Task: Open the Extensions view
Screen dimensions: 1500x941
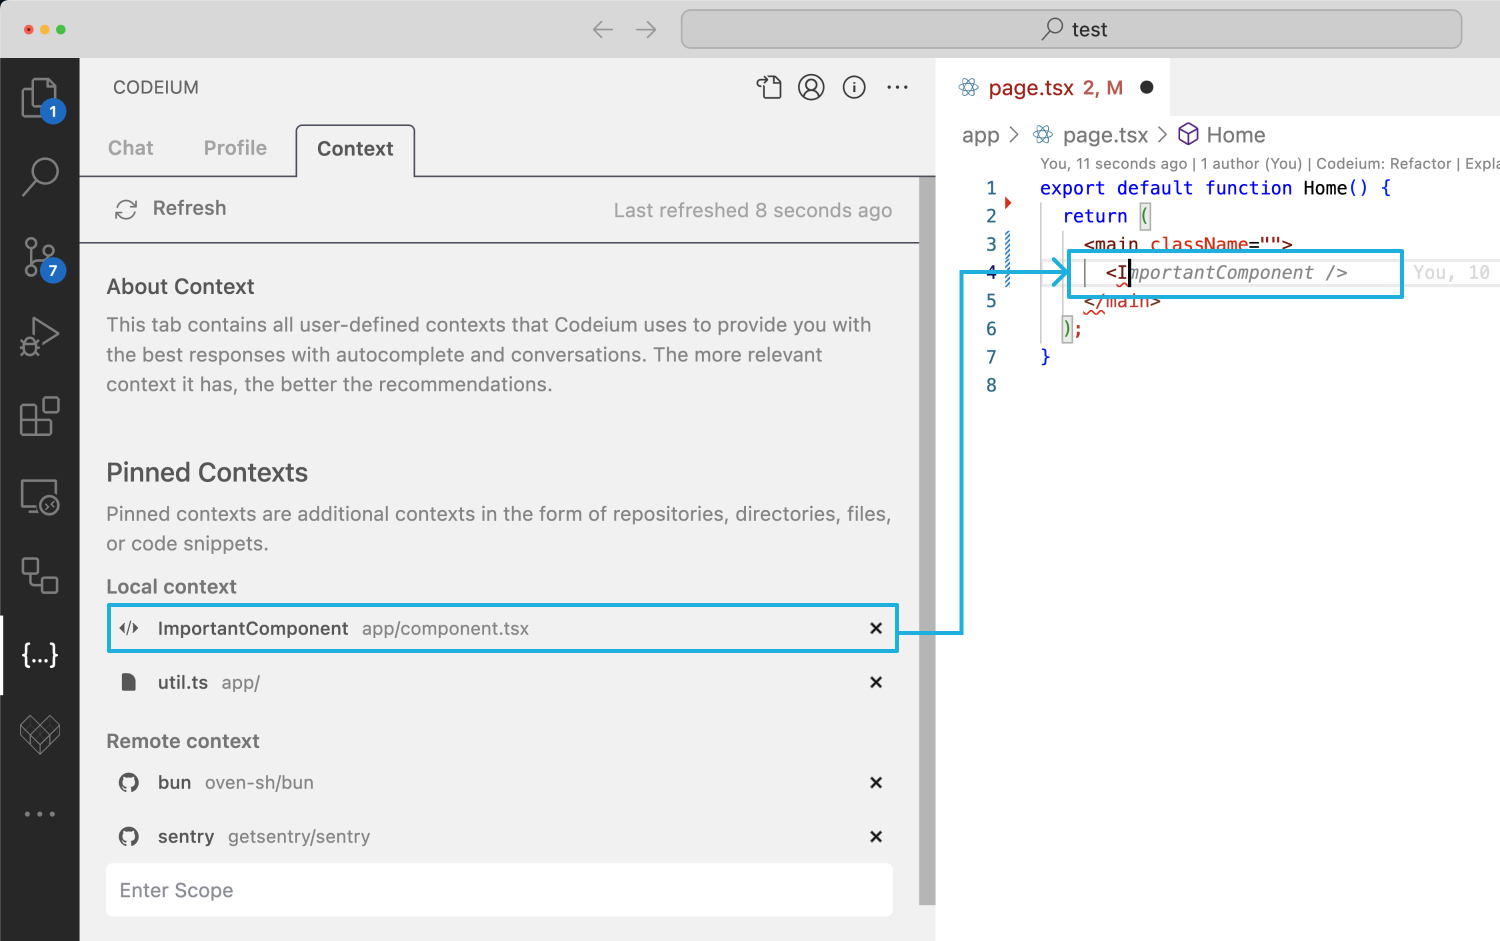Action: (40, 416)
